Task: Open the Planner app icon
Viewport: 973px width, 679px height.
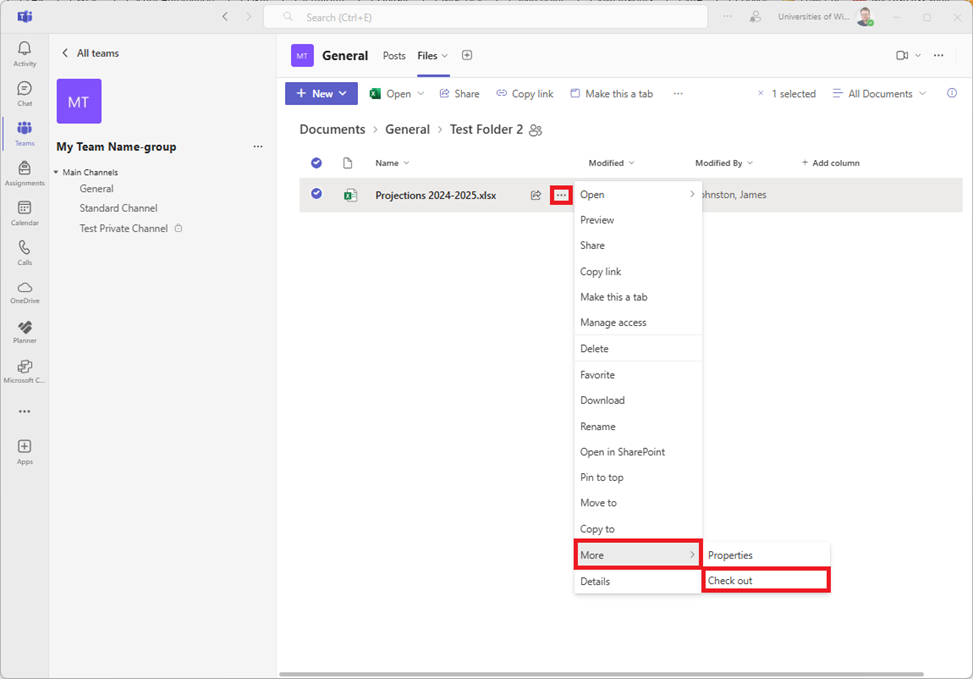Action: (x=24, y=331)
